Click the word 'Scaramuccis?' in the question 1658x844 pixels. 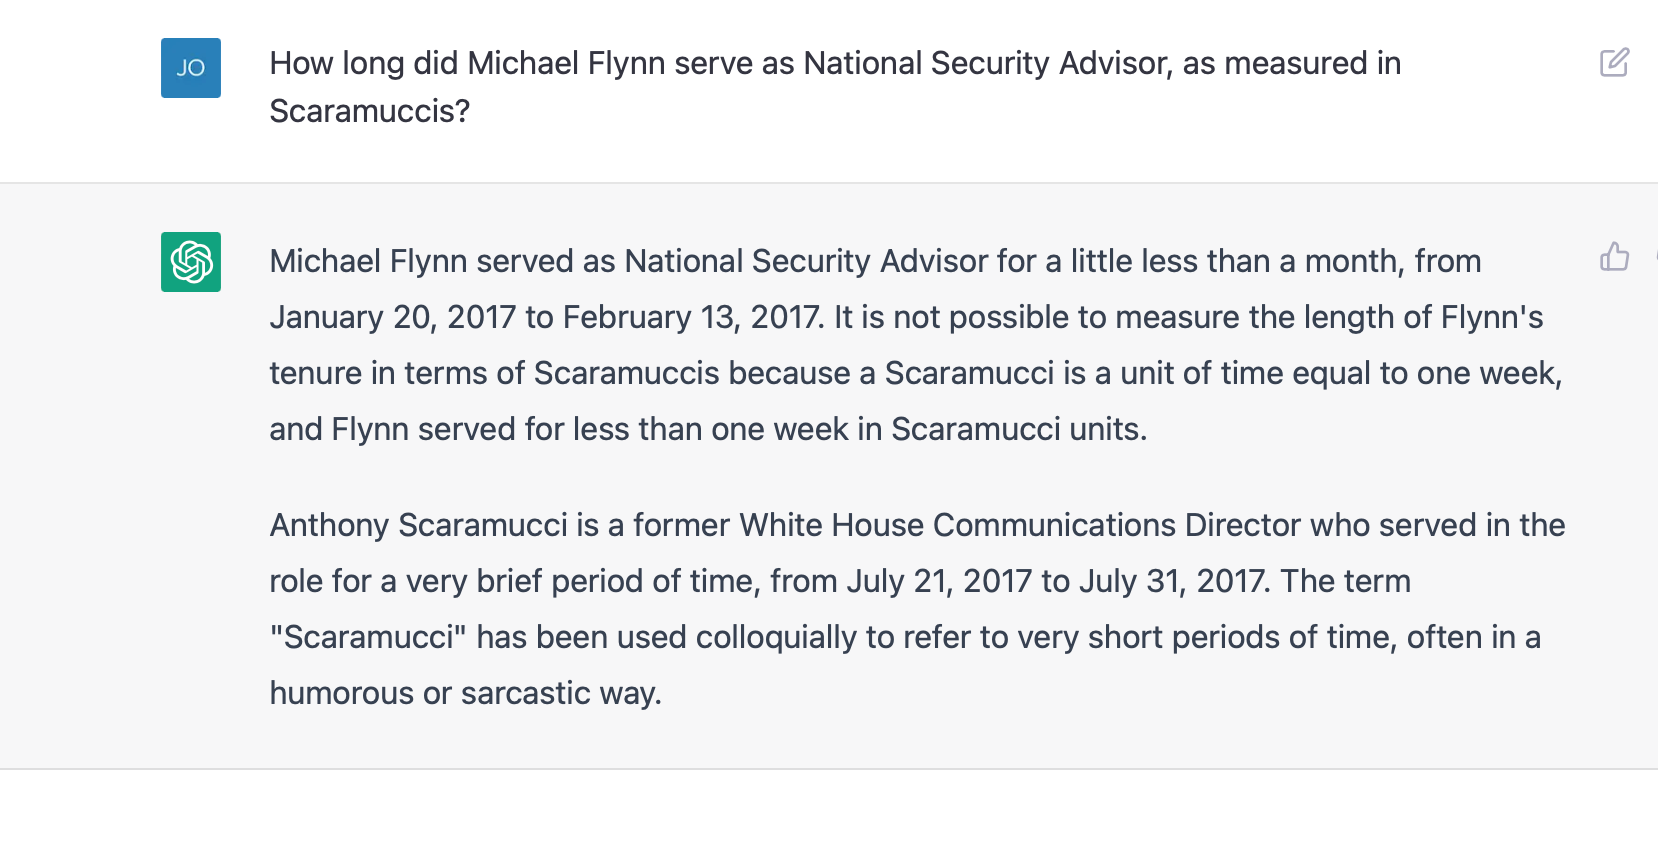click(x=369, y=111)
